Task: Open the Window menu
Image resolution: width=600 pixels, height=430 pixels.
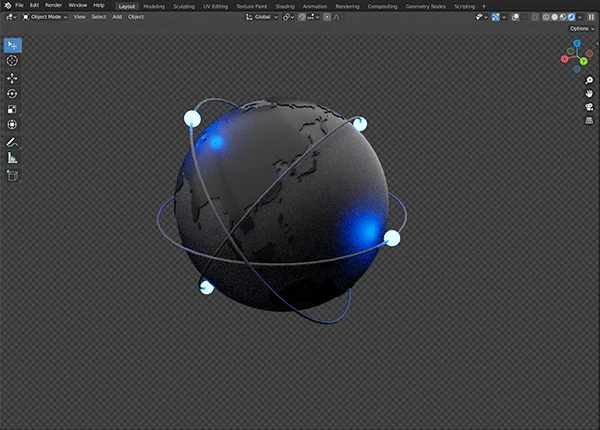Action: 78,5
